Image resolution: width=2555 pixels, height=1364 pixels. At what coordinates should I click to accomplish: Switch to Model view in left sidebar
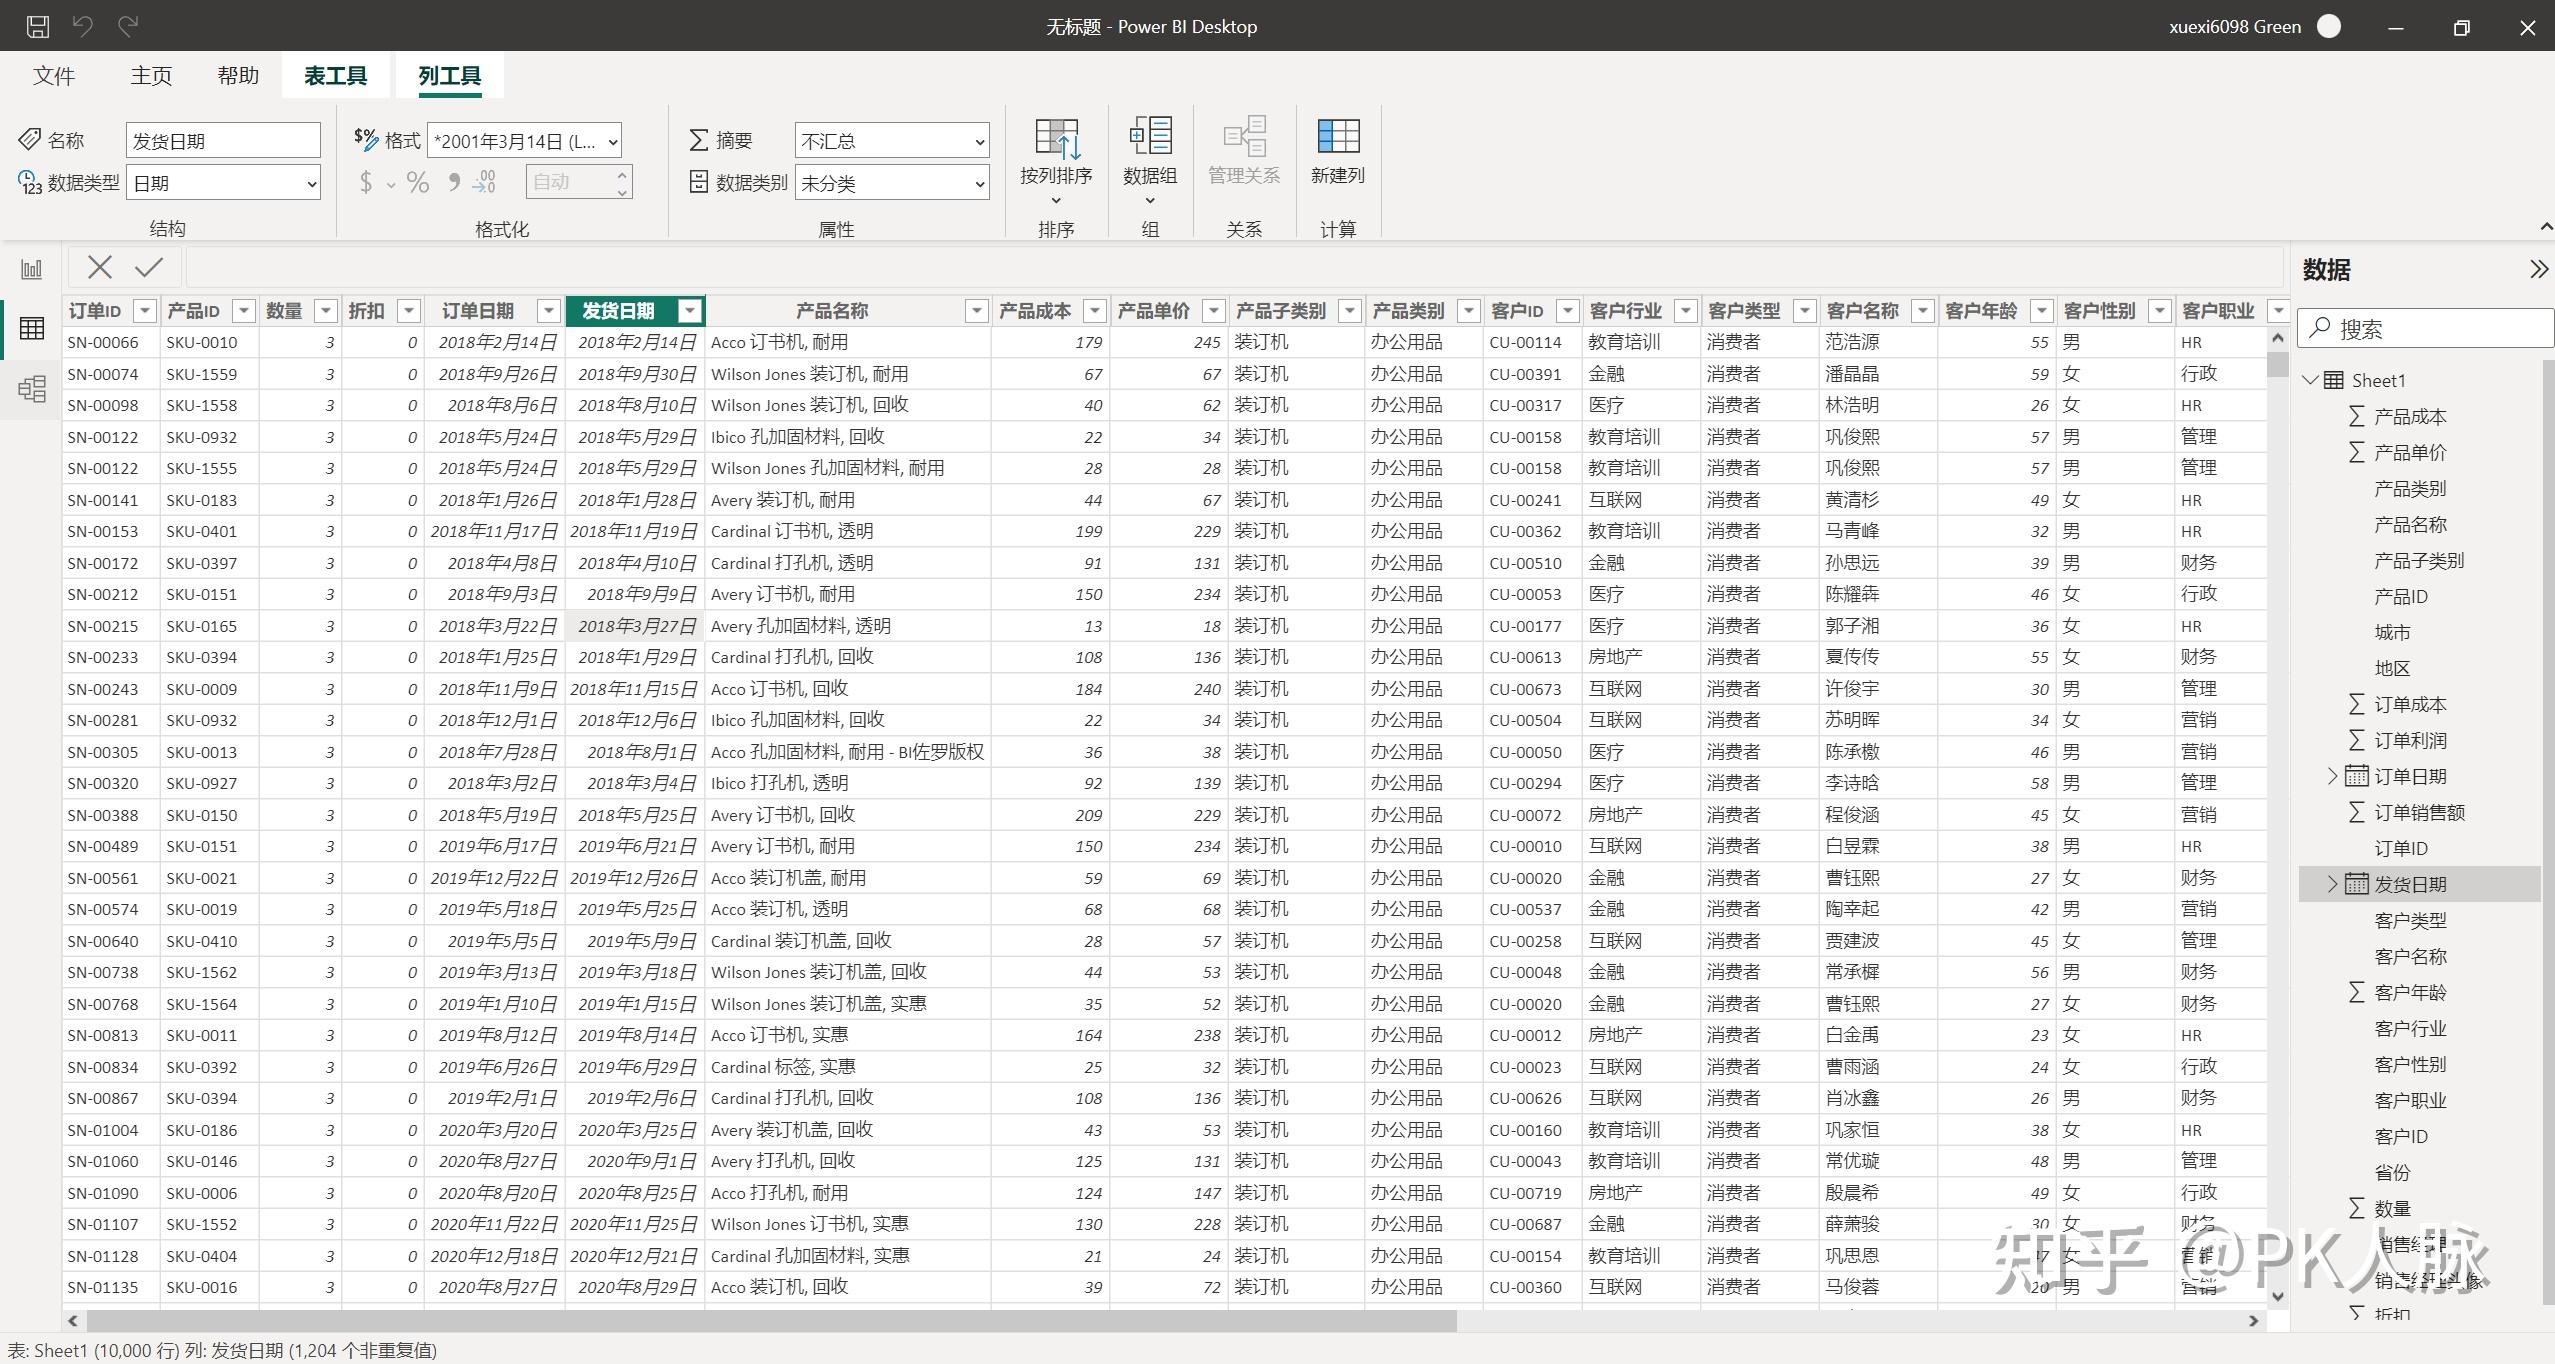(32, 389)
